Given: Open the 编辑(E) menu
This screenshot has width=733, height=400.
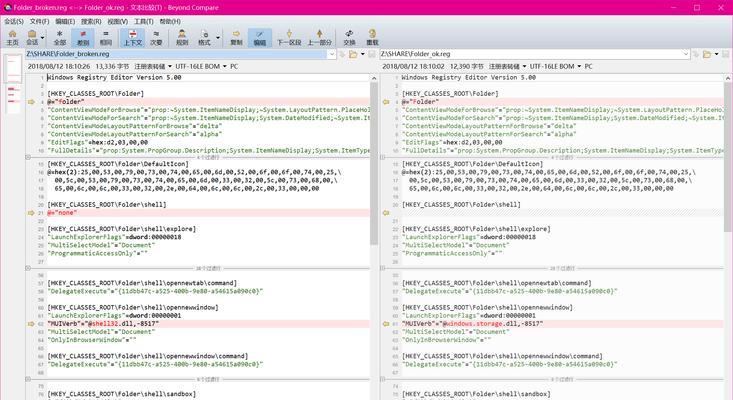Looking at the screenshot, I should click(x=65, y=21).
